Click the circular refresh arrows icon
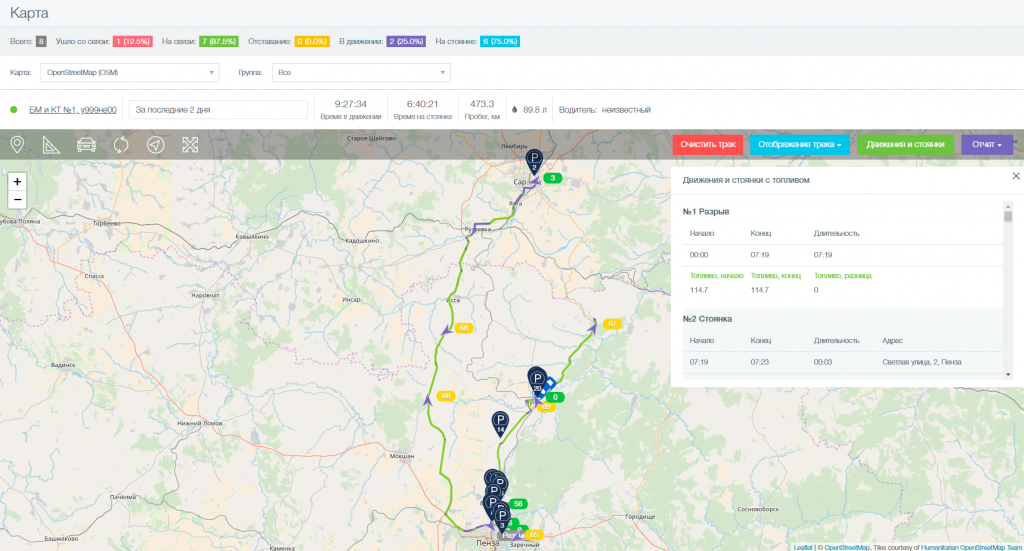Image resolution: width=1024 pixels, height=551 pixels. (121, 145)
